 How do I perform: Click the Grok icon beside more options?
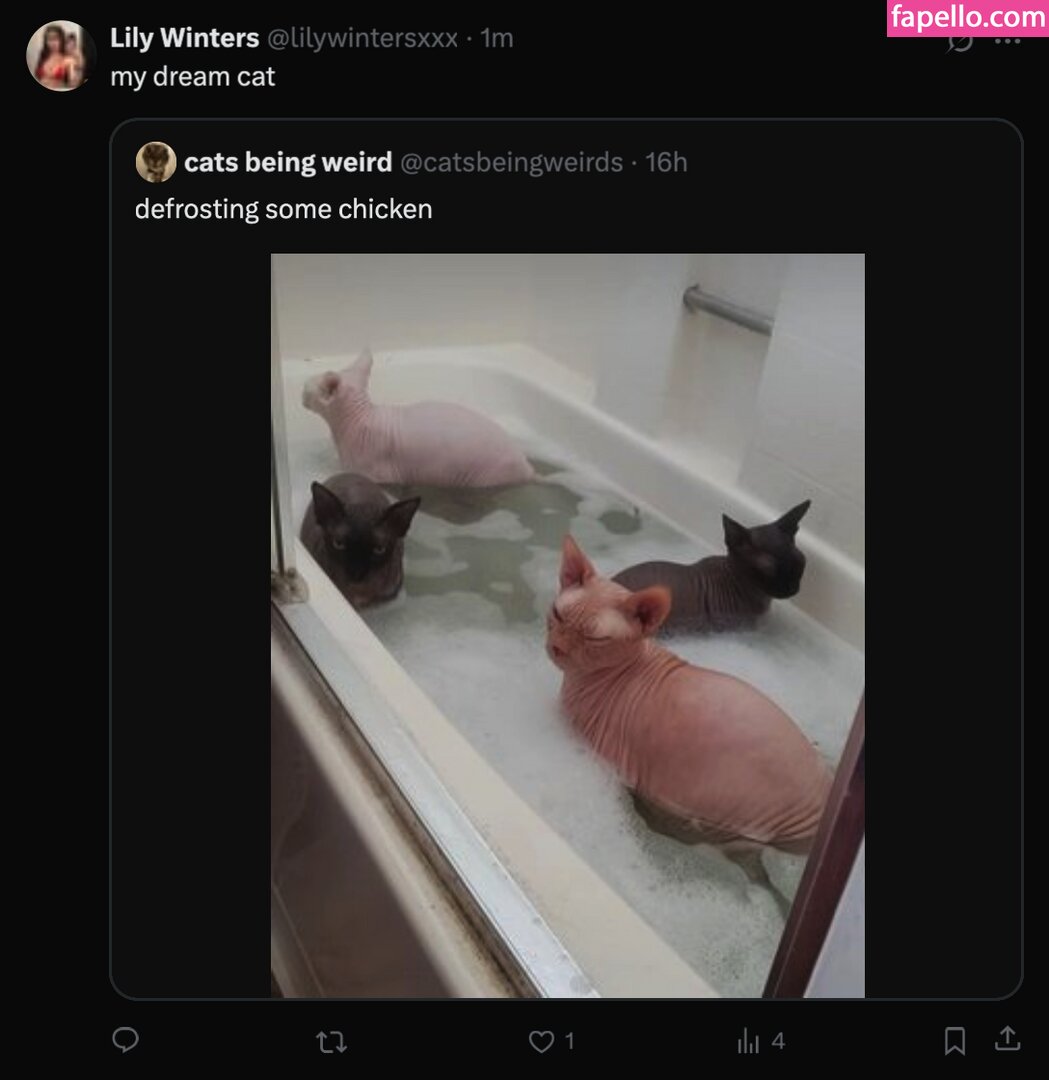click(960, 43)
